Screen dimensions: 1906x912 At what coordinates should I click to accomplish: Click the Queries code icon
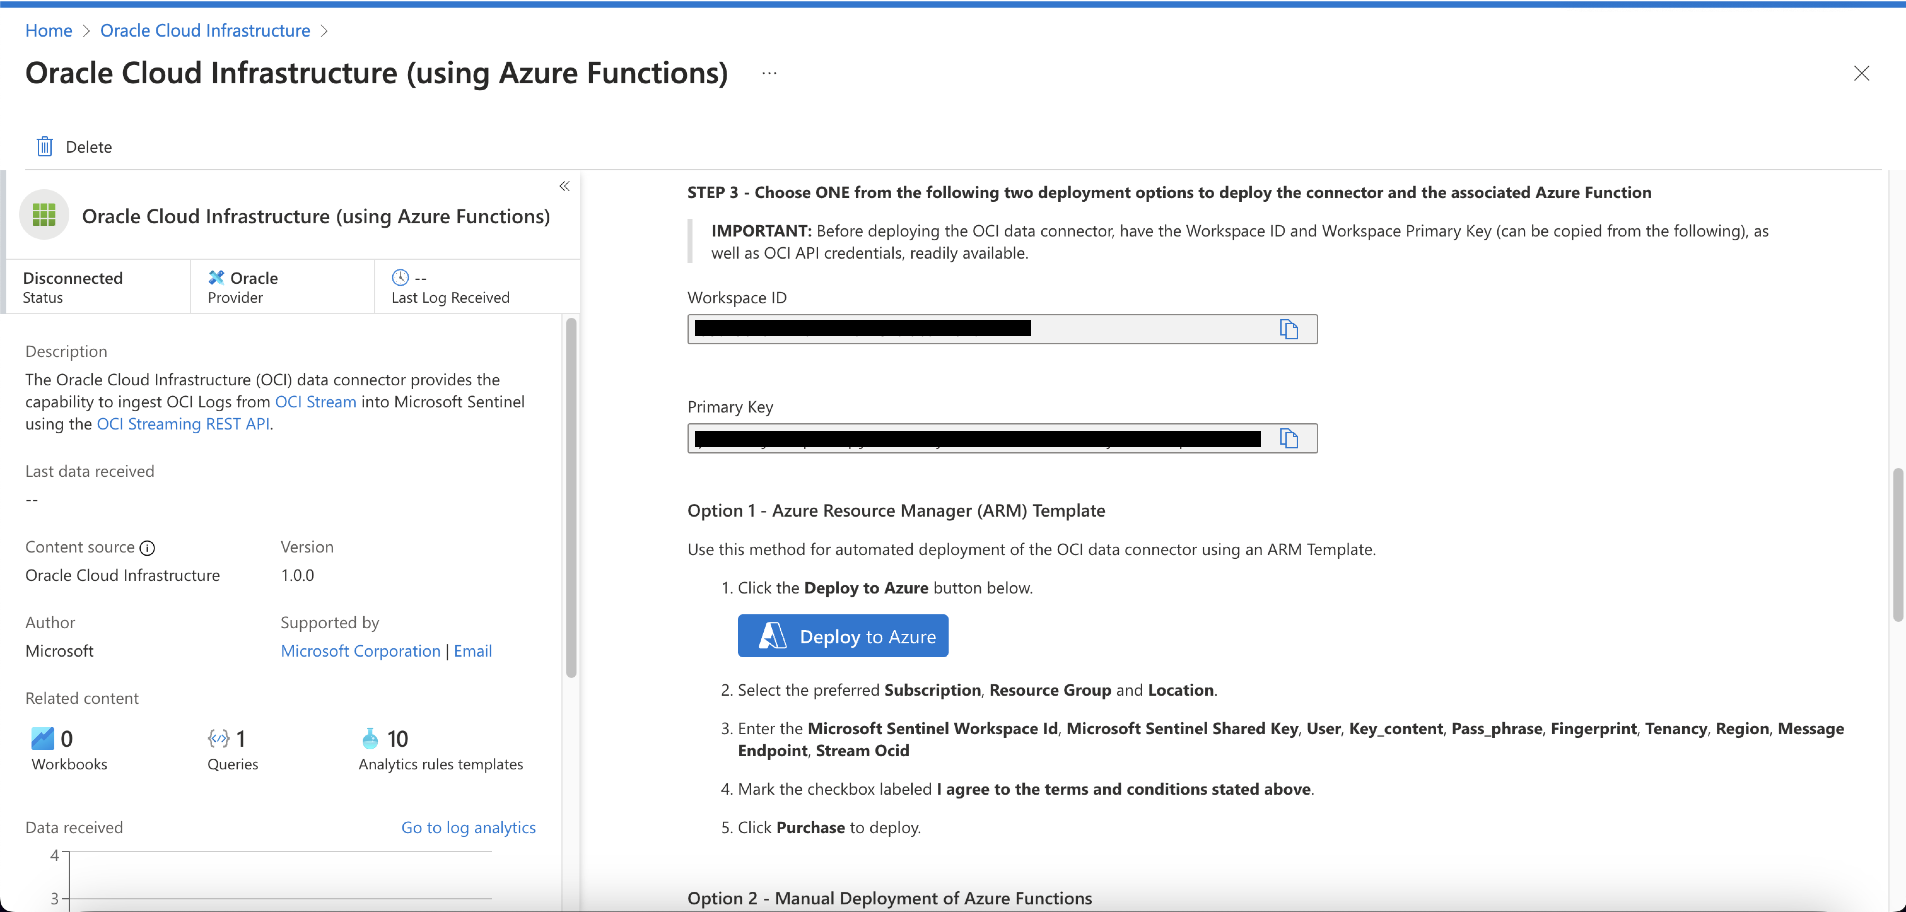click(x=218, y=739)
